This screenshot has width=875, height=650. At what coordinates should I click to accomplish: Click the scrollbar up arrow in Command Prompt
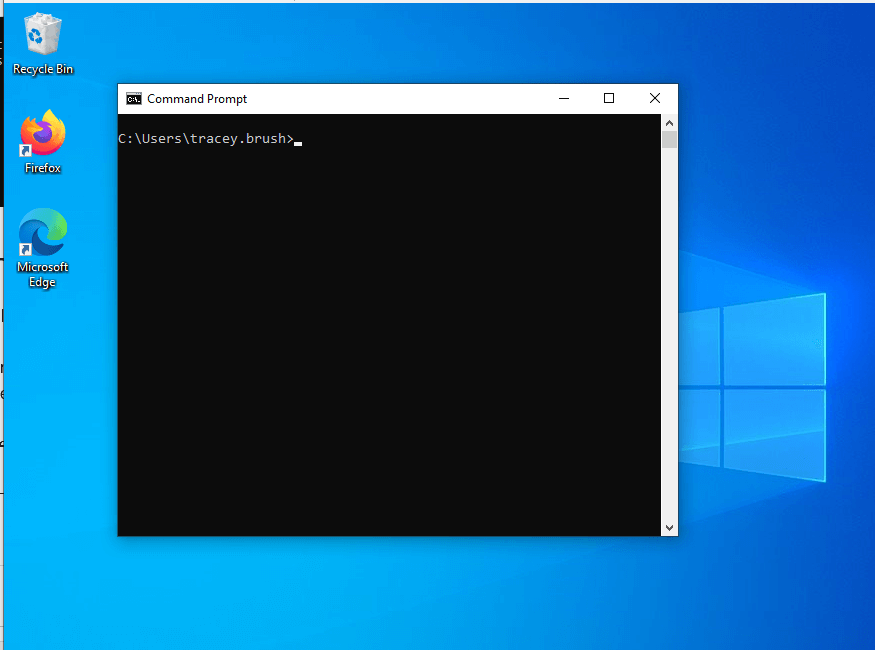click(x=669, y=123)
